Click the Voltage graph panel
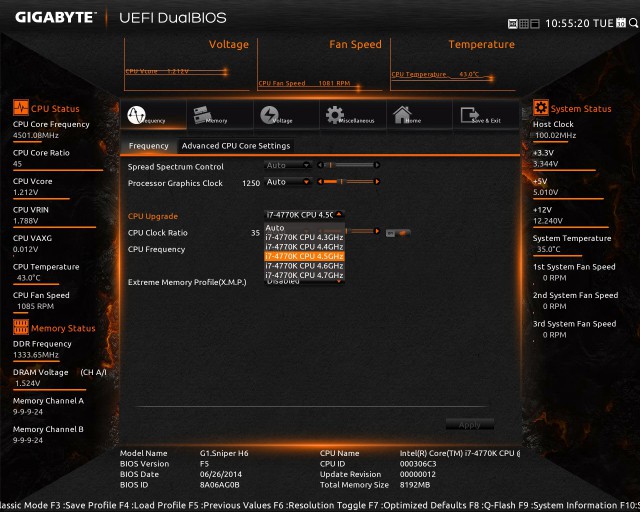 point(187,65)
